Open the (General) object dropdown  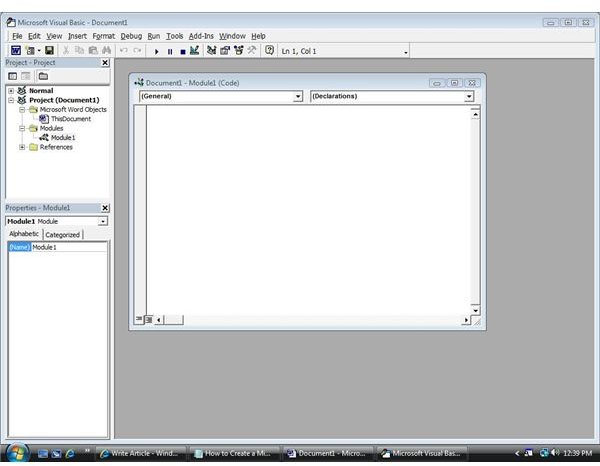[x=298, y=96]
